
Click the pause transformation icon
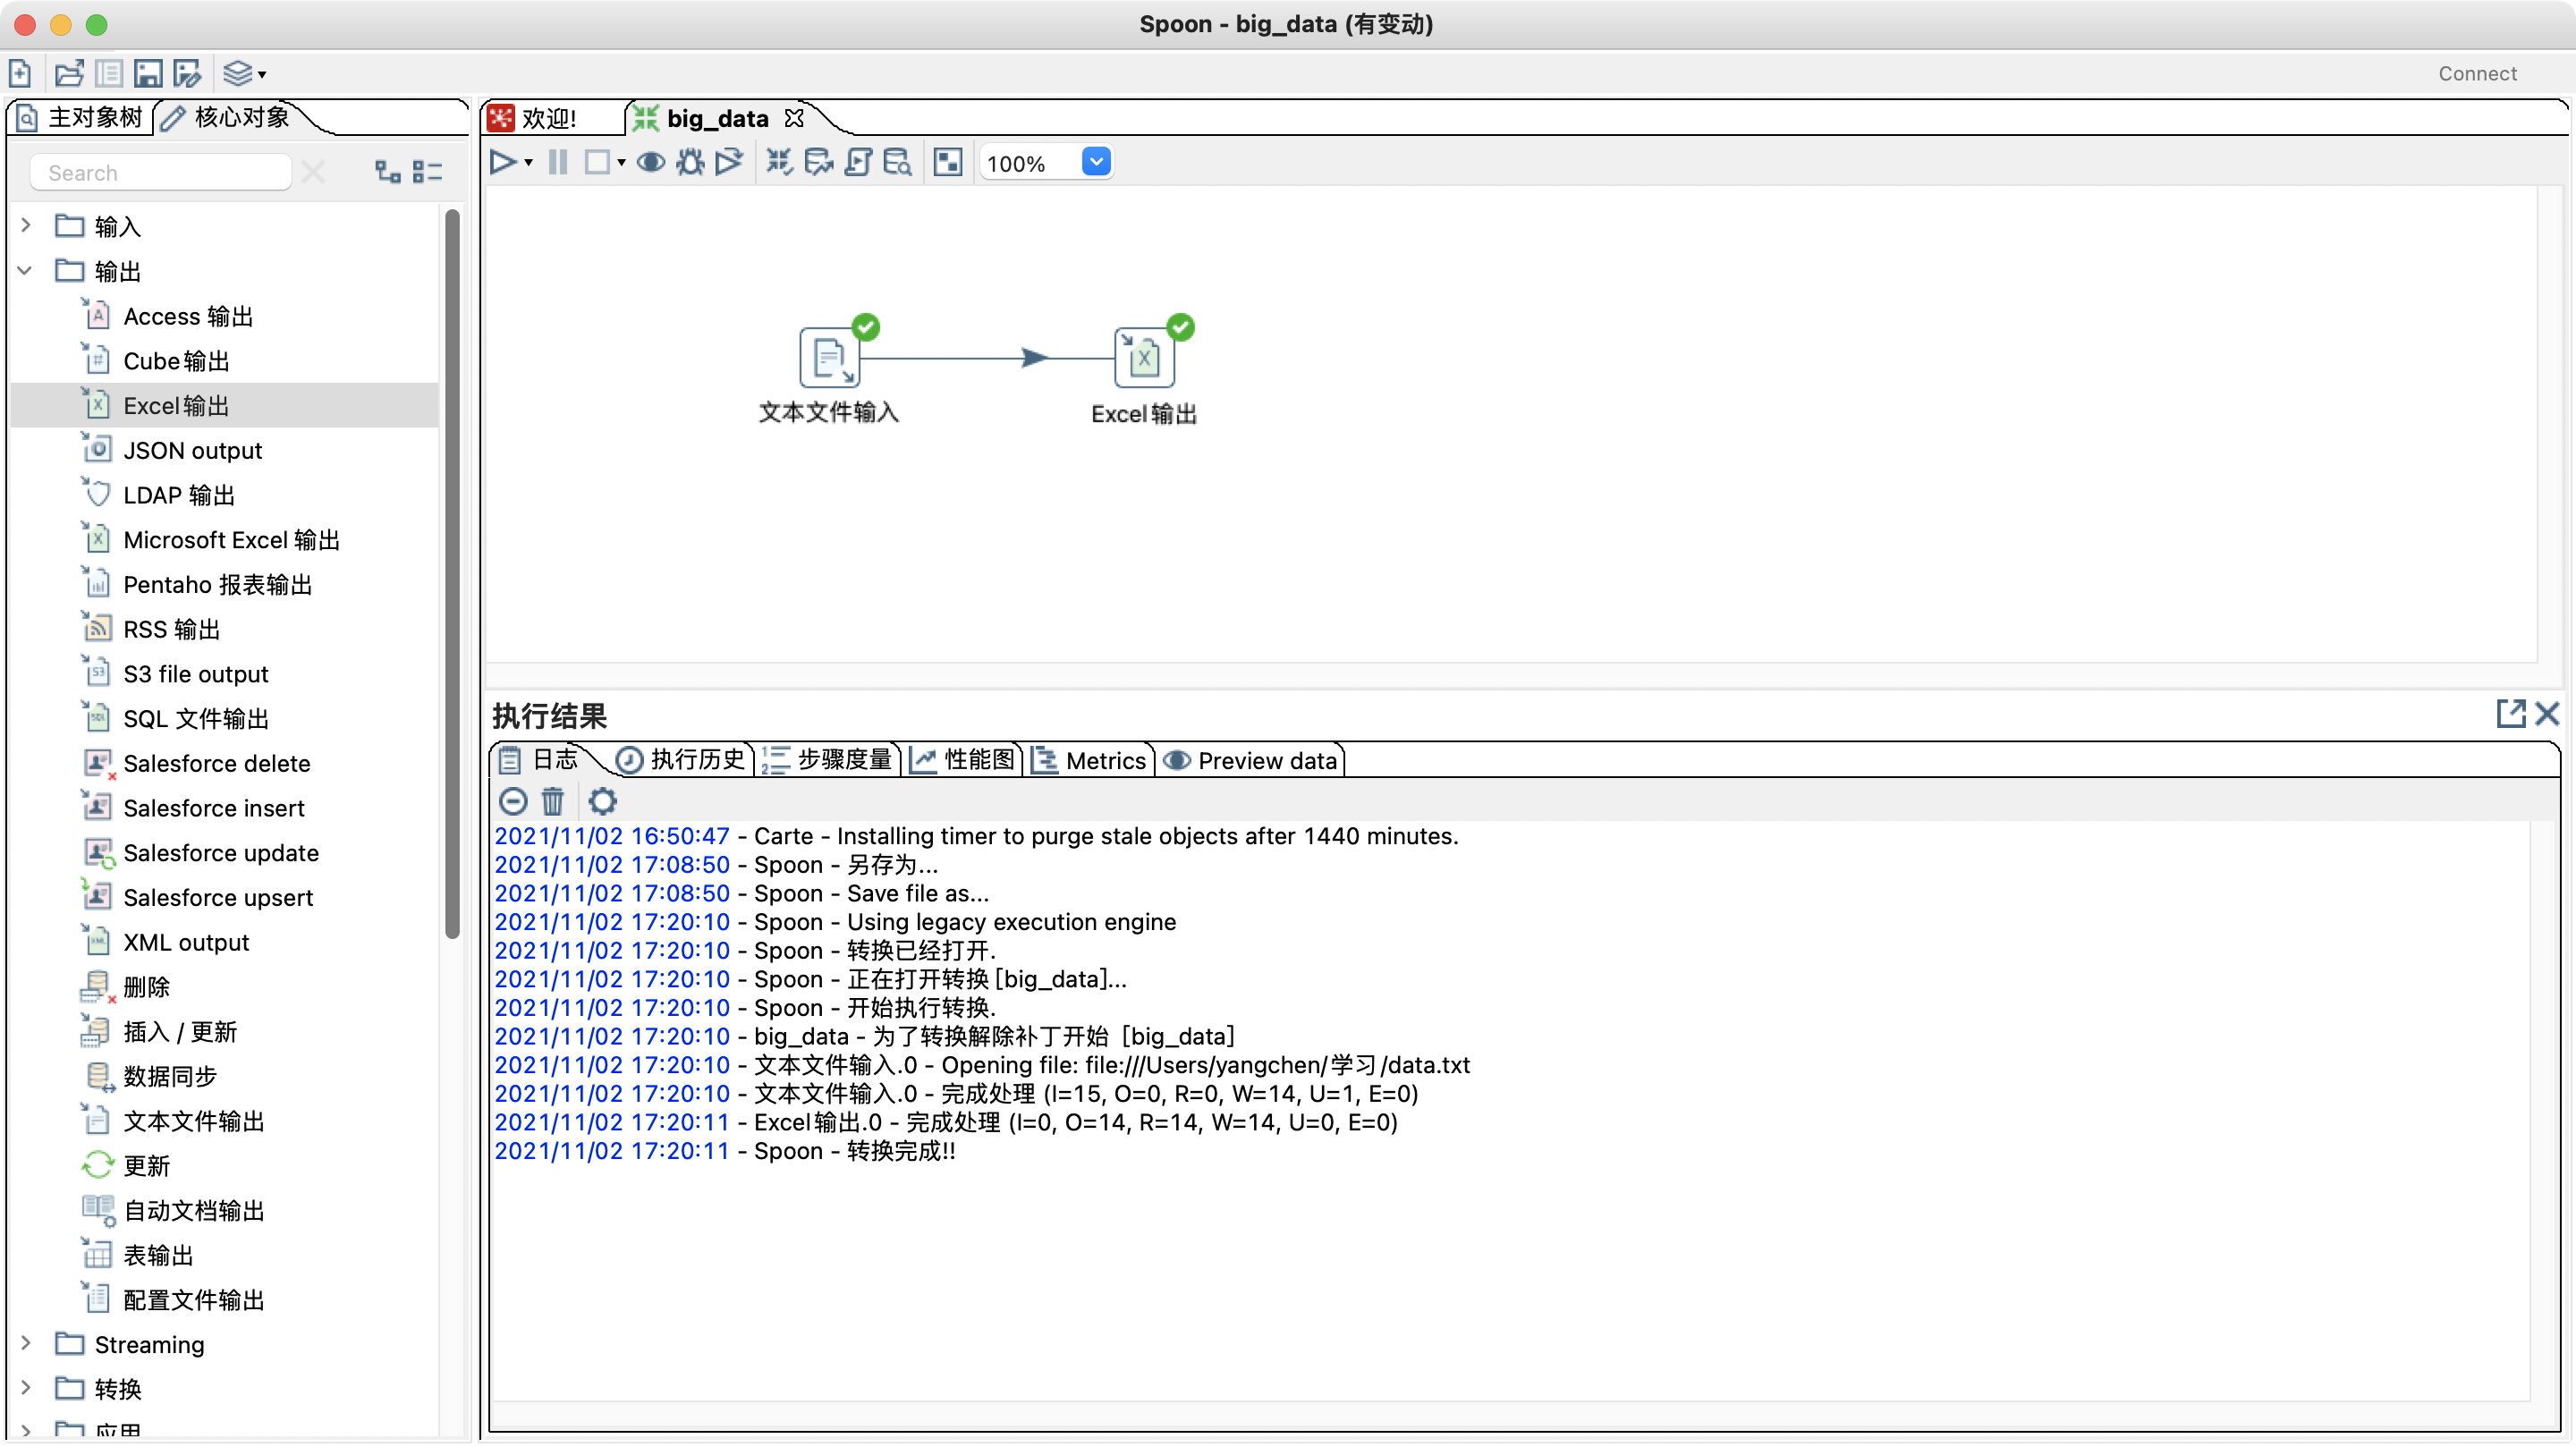click(558, 162)
